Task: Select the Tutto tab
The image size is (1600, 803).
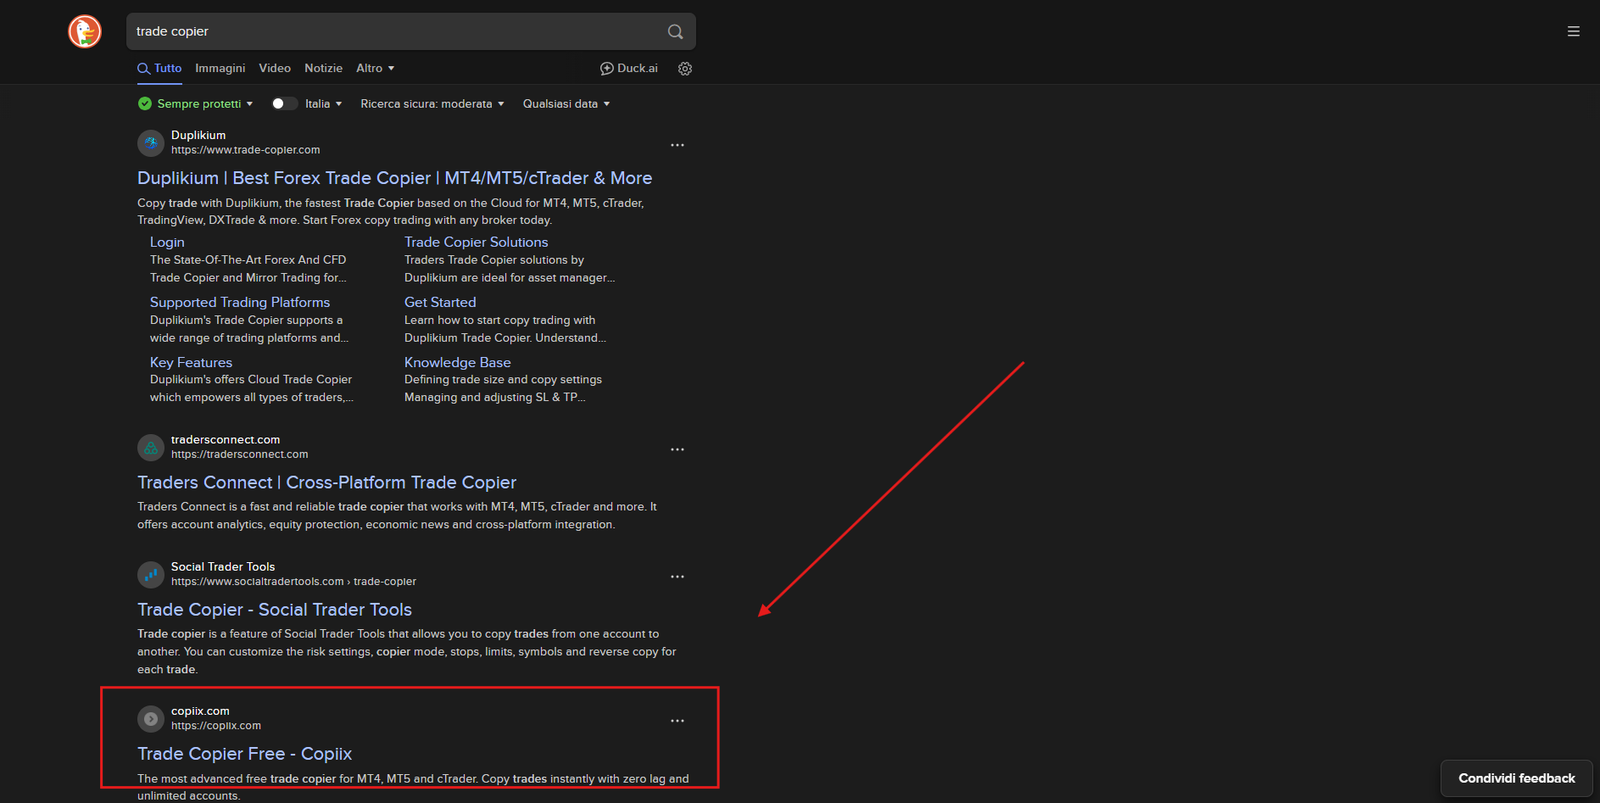Action: [x=160, y=69]
